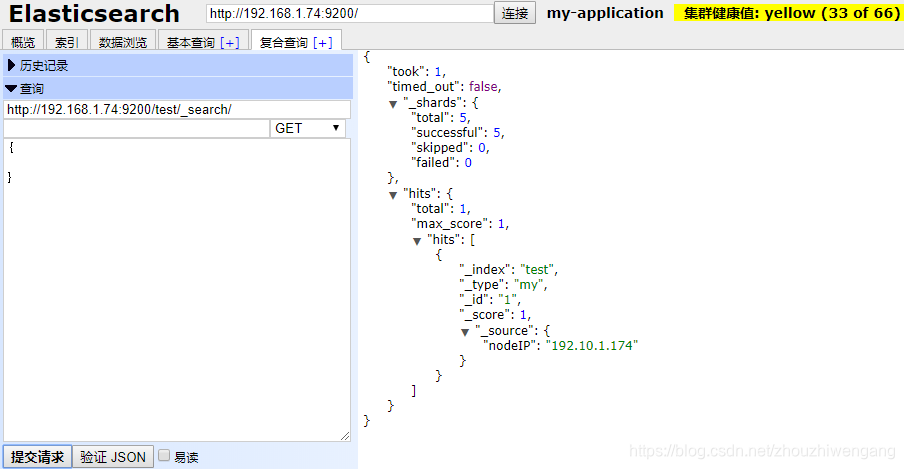Screen dimensions: 904x469
Task: Click the "failed": 0 line
Action: coord(442,163)
